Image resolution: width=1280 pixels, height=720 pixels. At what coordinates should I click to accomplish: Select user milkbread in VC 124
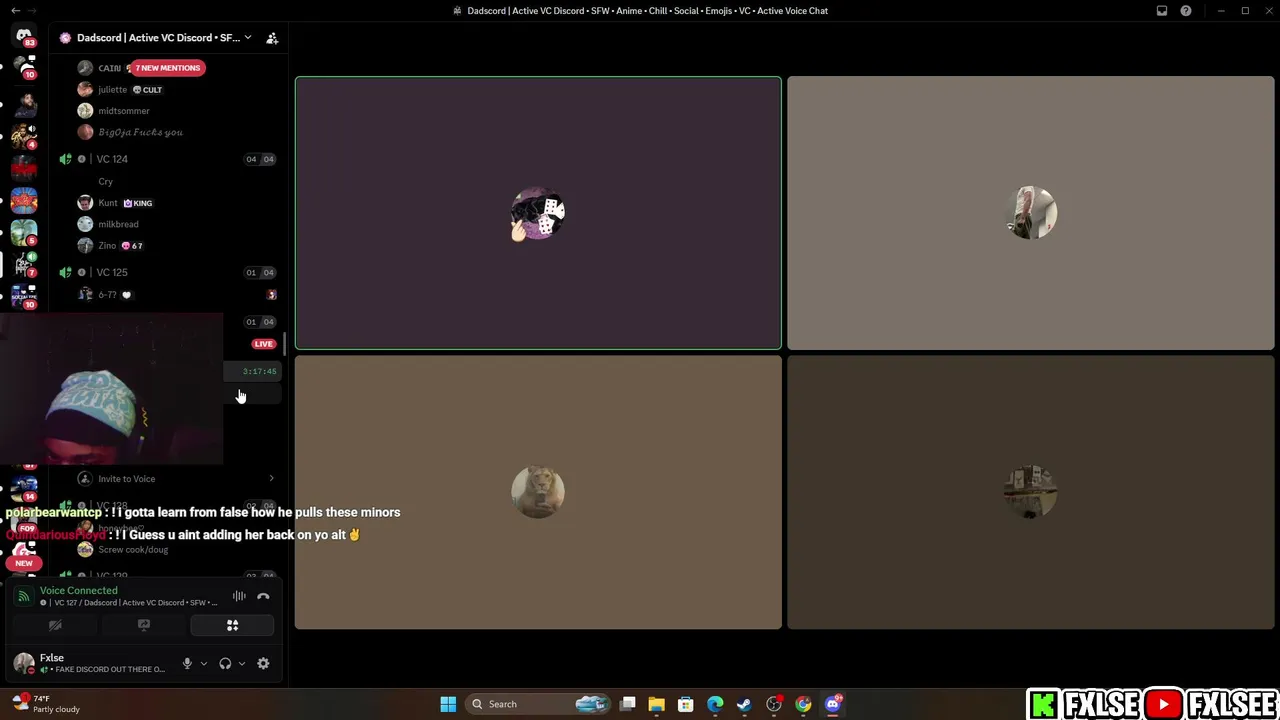pyautogui.click(x=118, y=224)
